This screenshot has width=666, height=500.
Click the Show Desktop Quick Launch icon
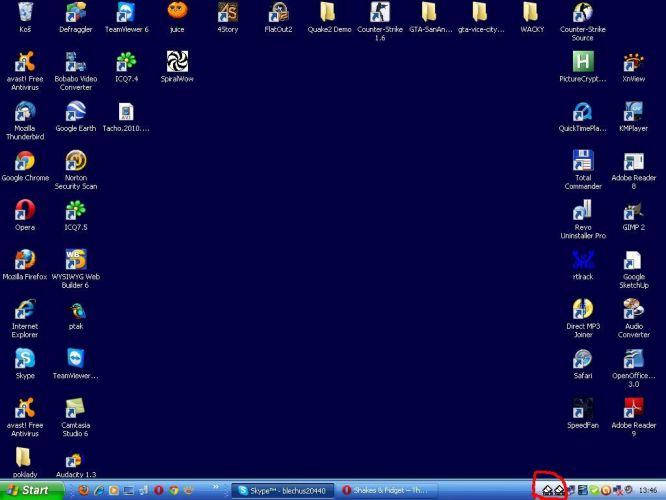pyautogui.click(x=129, y=491)
